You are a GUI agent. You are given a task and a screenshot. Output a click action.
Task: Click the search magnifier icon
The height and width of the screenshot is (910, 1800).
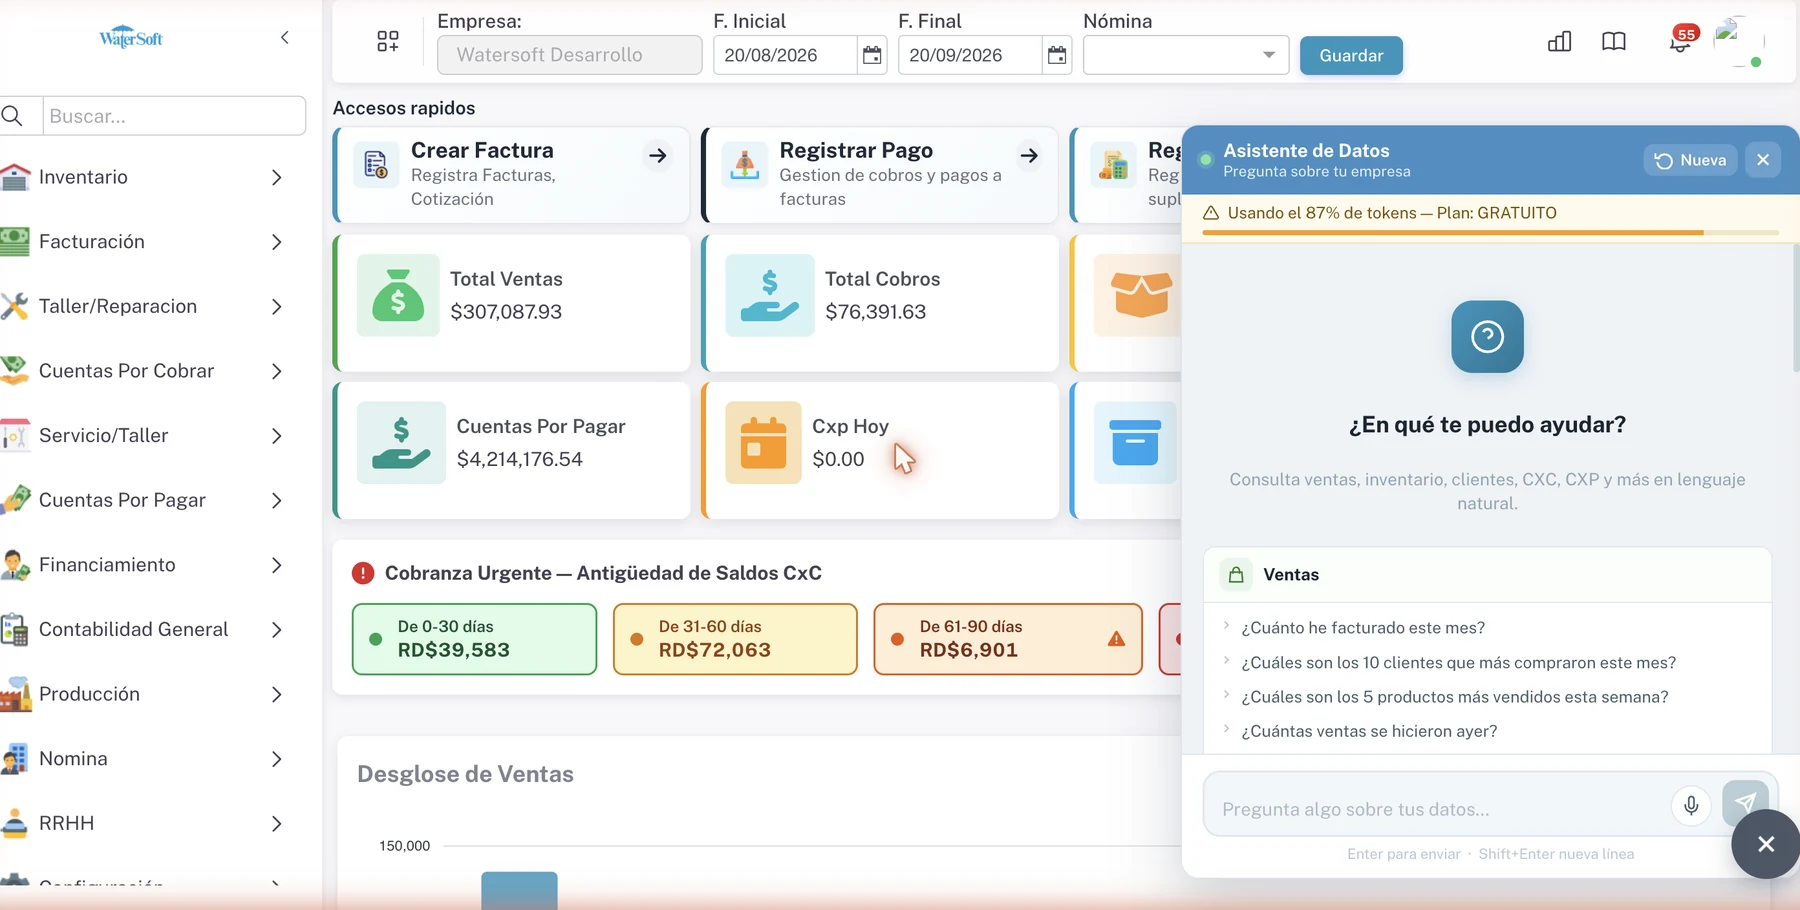point(13,116)
